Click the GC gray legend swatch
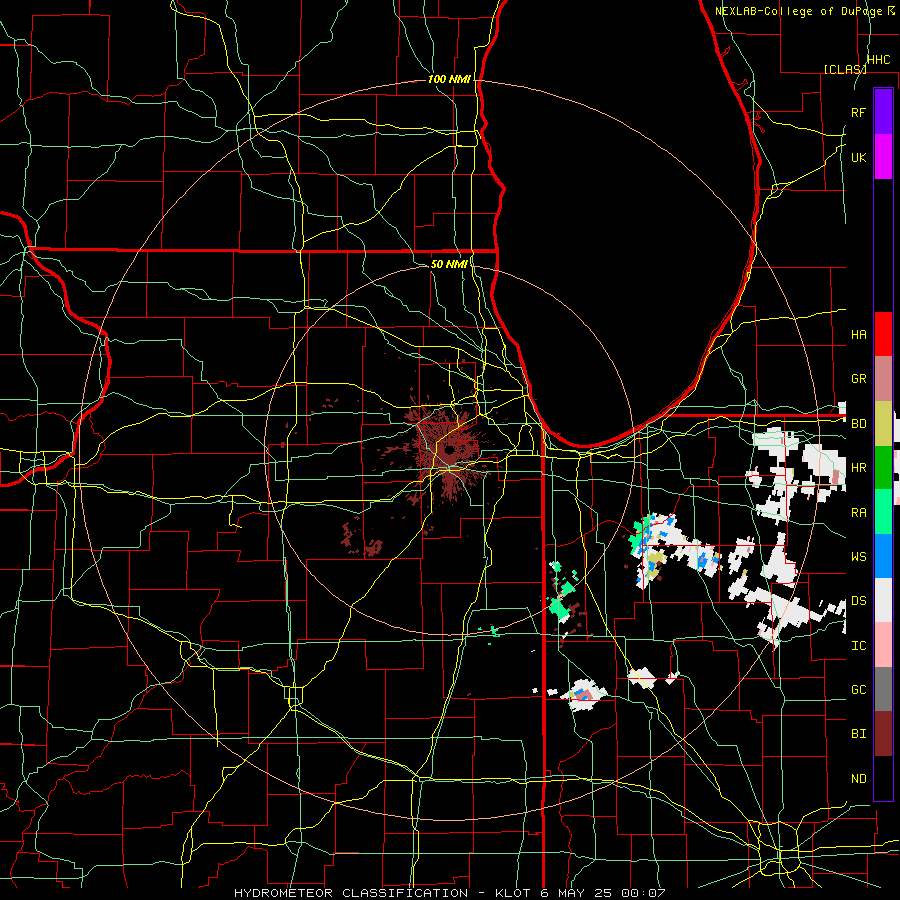 [883, 689]
